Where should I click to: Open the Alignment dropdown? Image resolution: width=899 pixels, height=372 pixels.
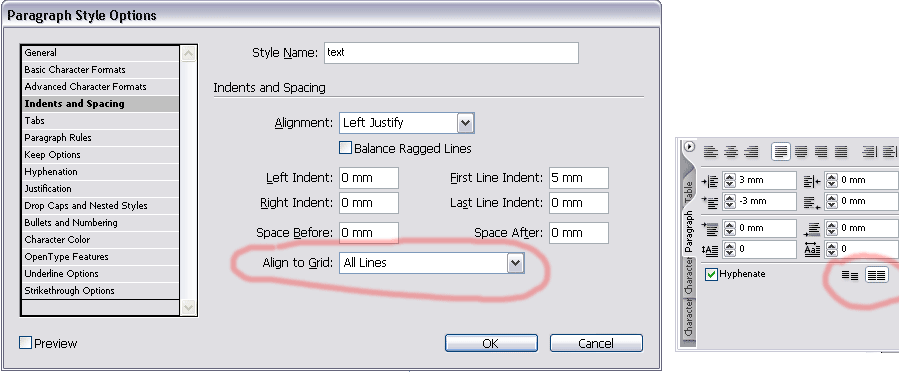(406, 123)
